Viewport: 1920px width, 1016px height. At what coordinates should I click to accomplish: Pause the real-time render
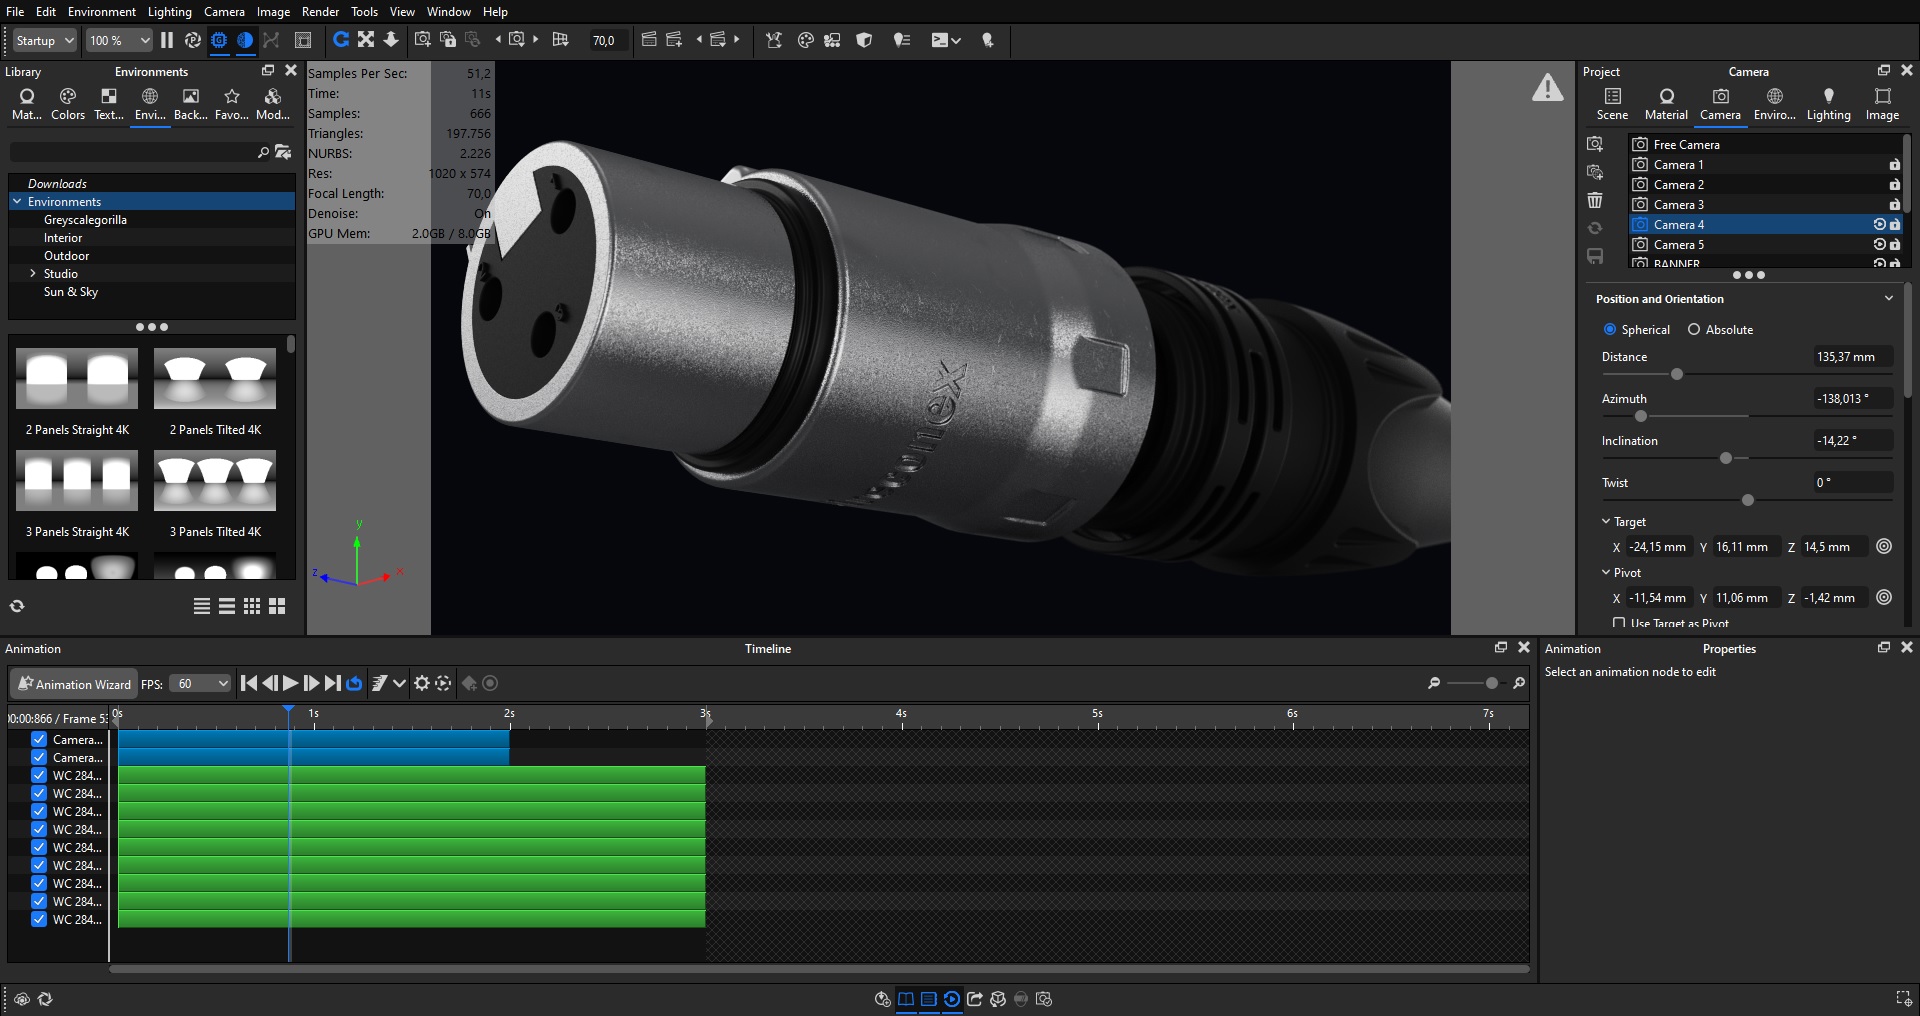pyautogui.click(x=167, y=40)
